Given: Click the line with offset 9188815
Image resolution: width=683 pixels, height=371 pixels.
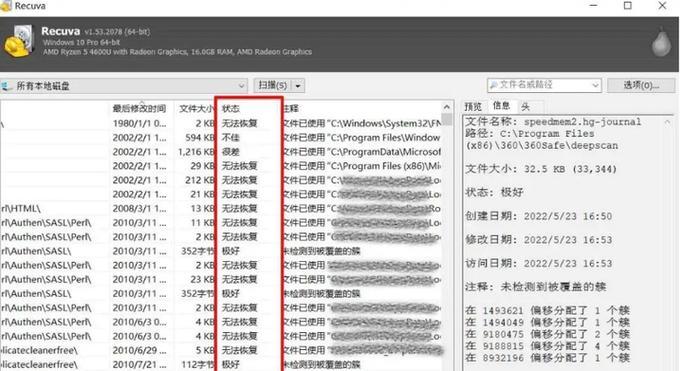Looking at the screenshot, I should (547, 346).
